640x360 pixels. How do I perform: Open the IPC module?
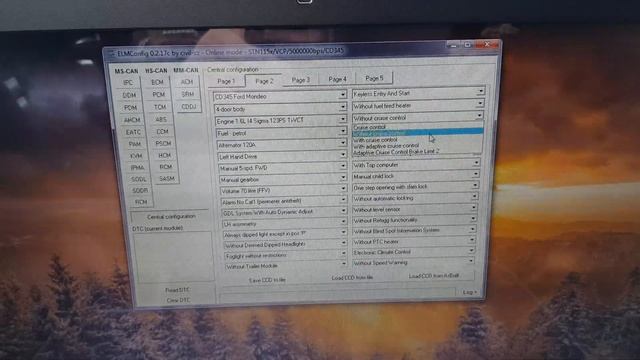[128, 82]
